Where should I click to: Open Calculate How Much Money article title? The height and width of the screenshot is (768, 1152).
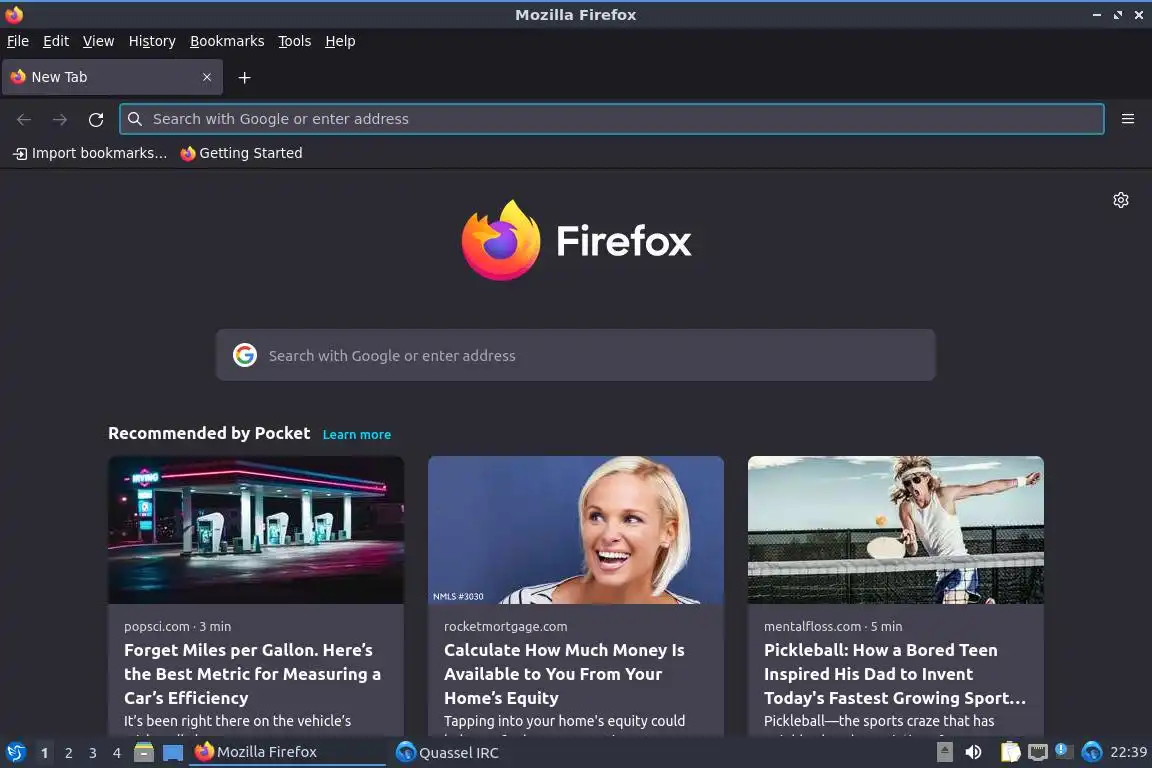click(564, 674)
